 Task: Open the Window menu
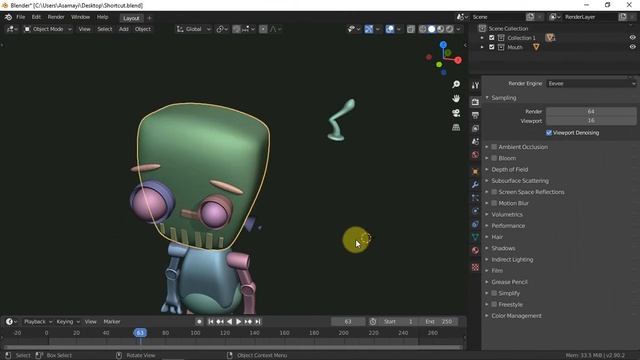click(x=80, y=17)
